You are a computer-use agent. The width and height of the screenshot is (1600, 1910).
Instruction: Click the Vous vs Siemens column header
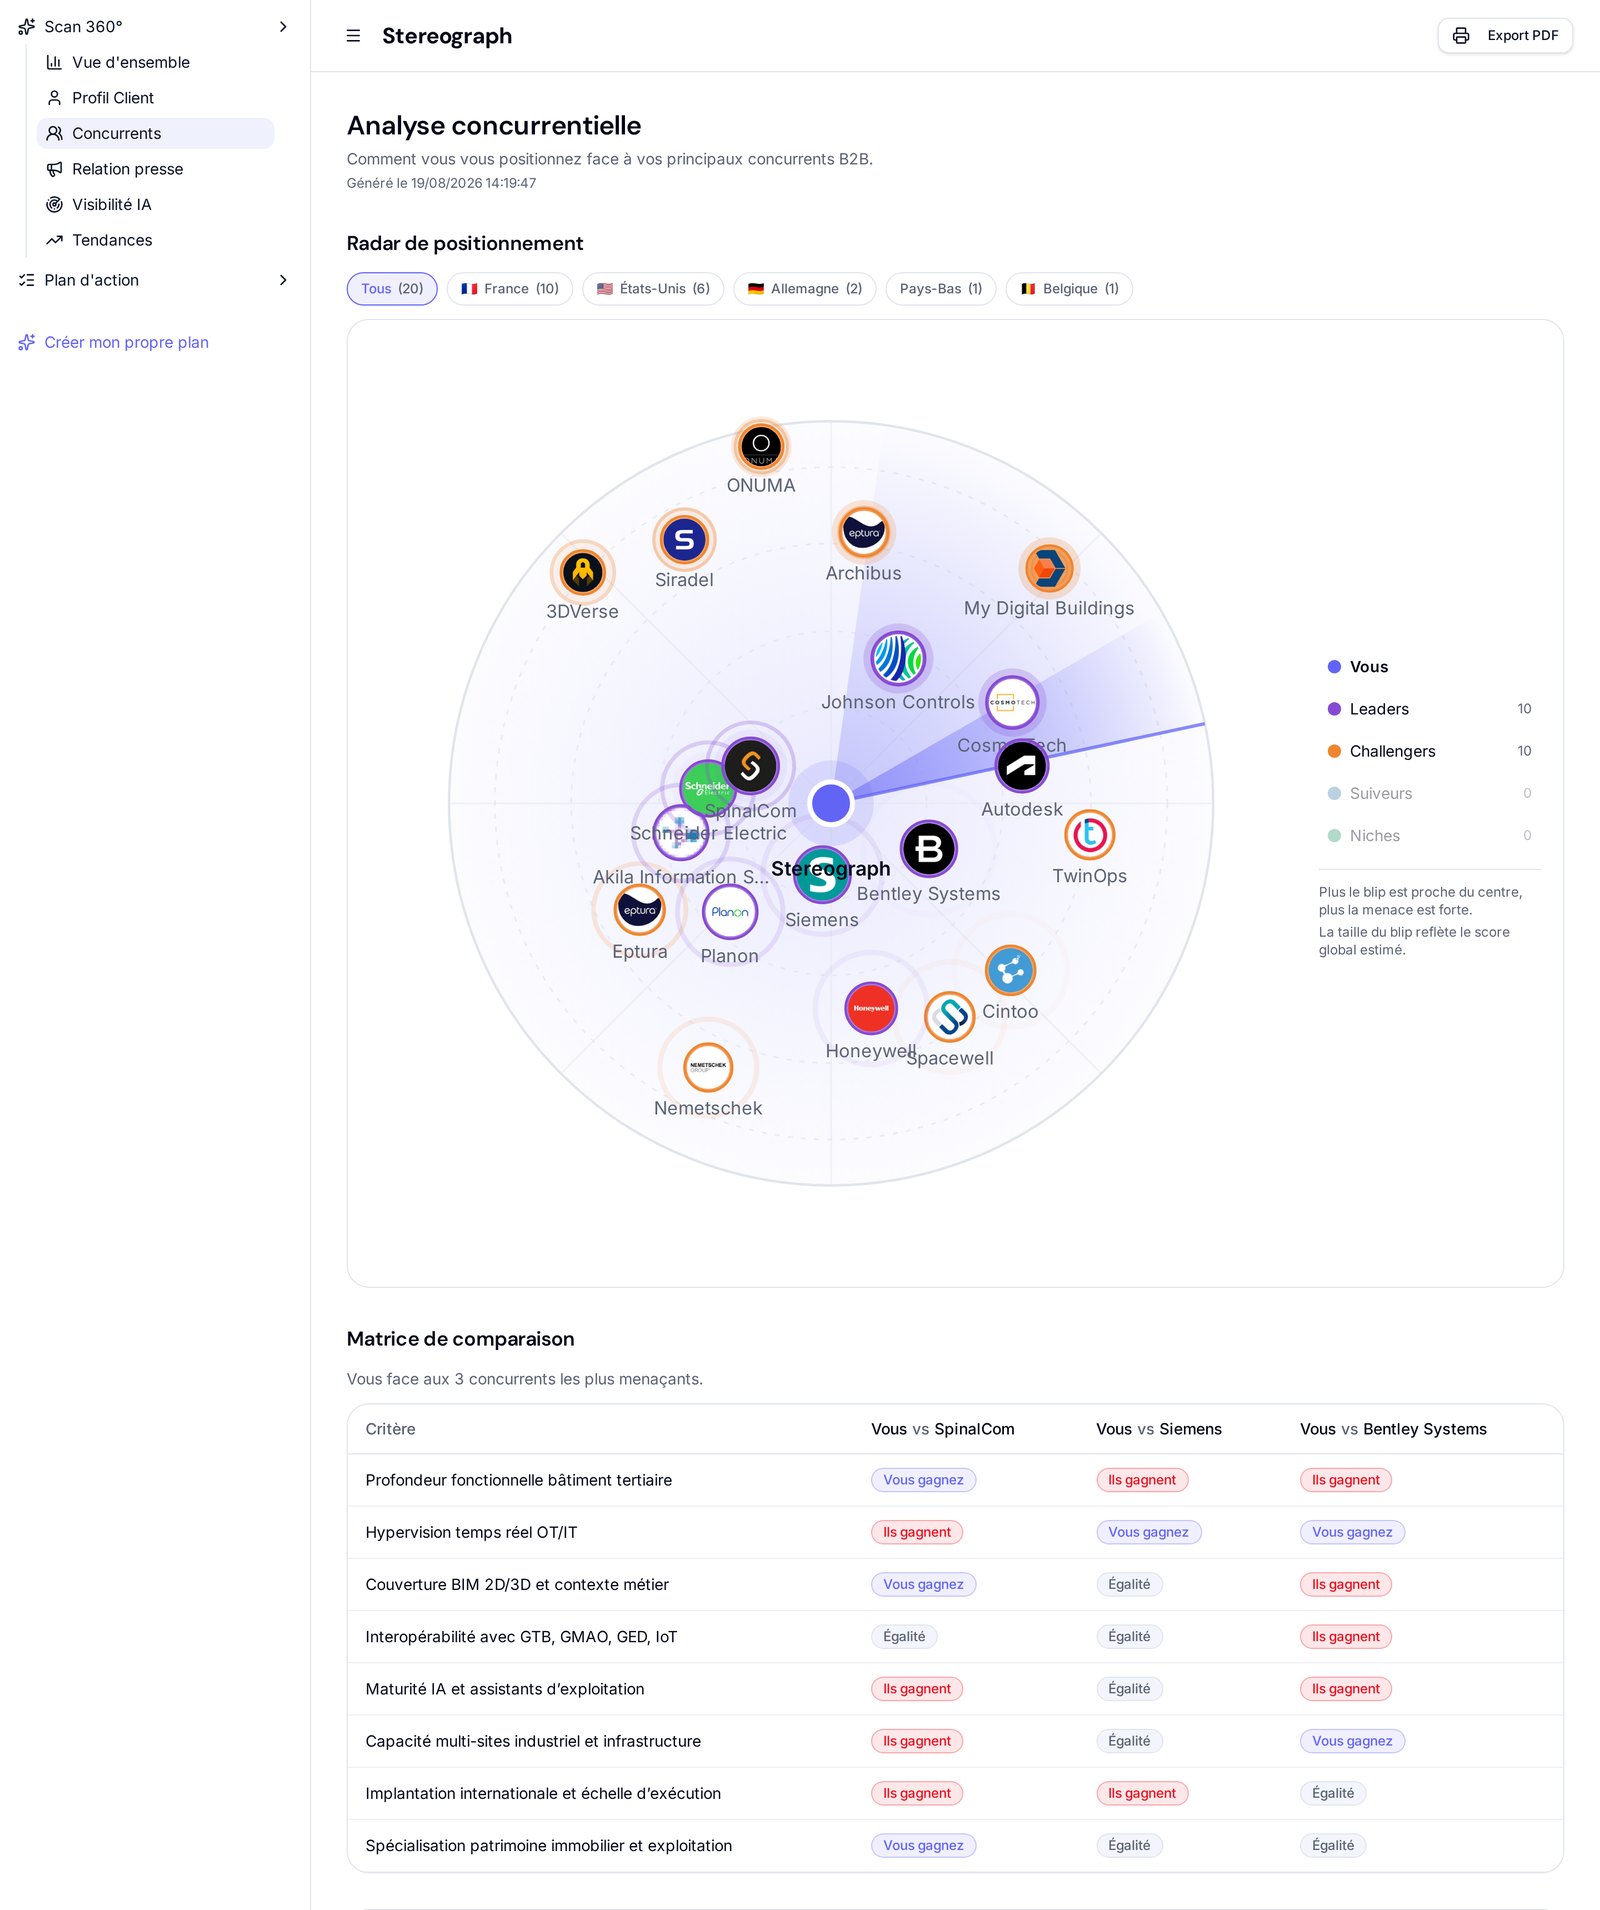1158,1429
